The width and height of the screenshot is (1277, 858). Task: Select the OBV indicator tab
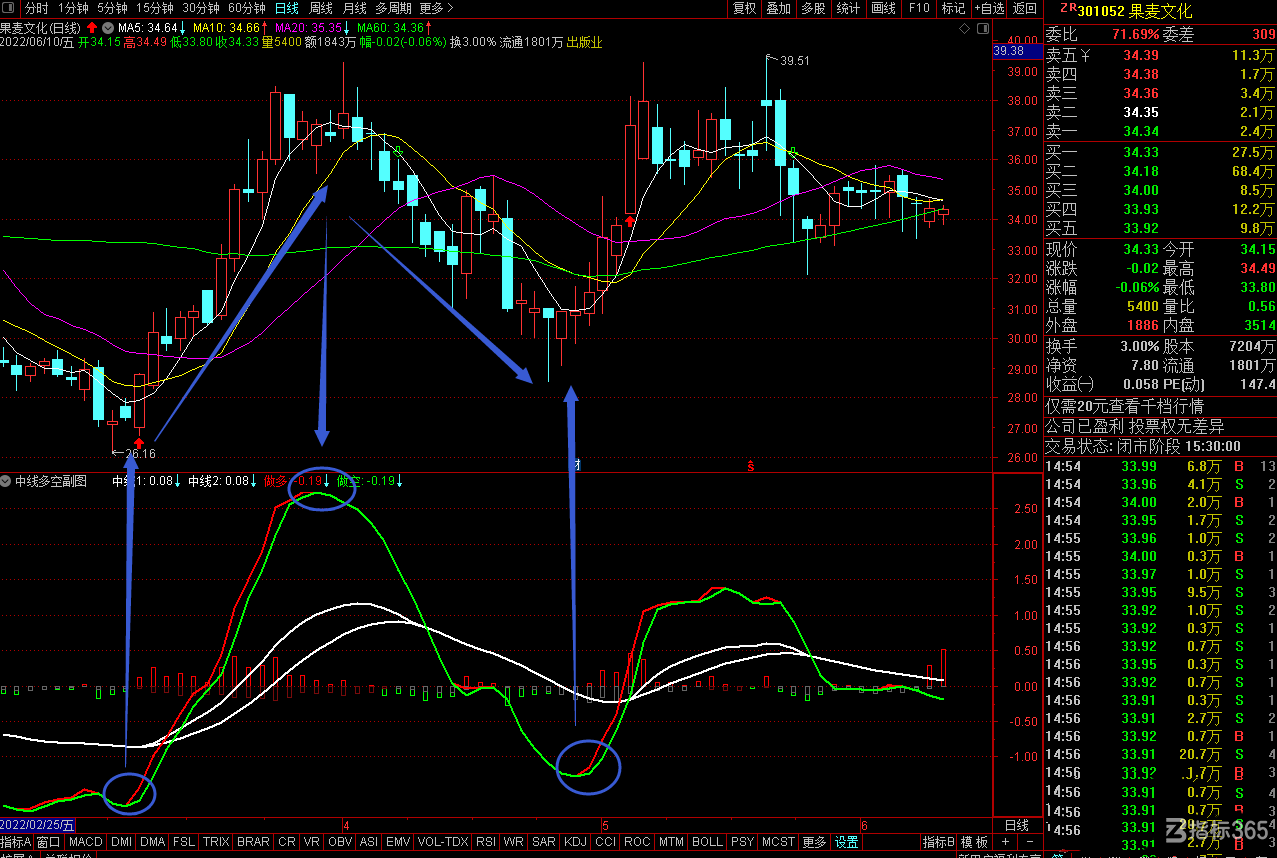pos(340,842)
